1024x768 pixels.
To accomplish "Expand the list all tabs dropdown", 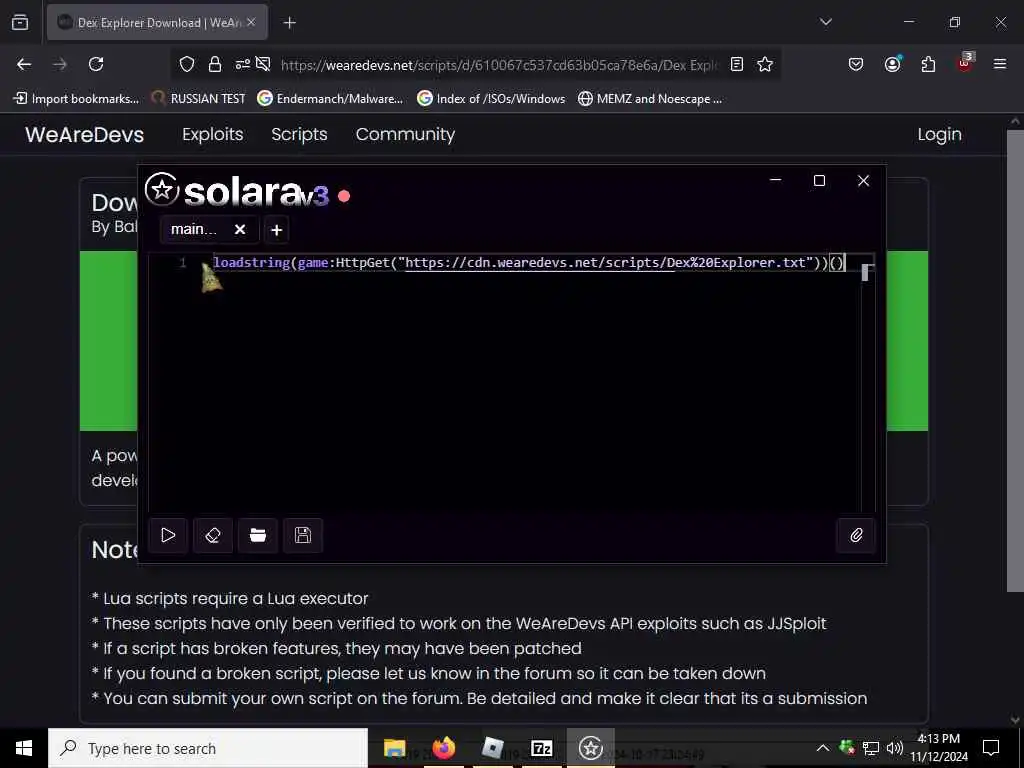I will click(x=825, y=22).
